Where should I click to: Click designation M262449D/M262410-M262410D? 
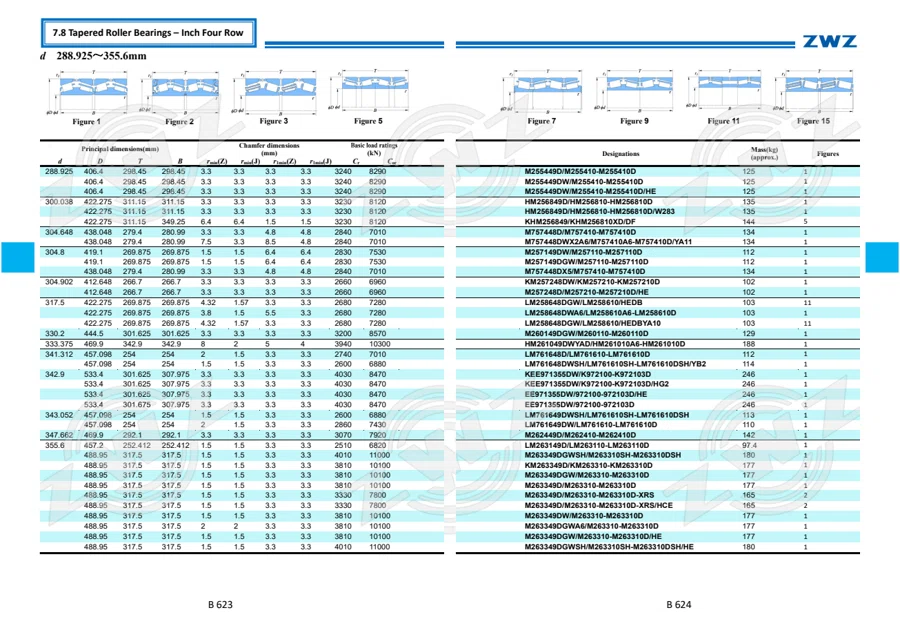coord(580,435)
